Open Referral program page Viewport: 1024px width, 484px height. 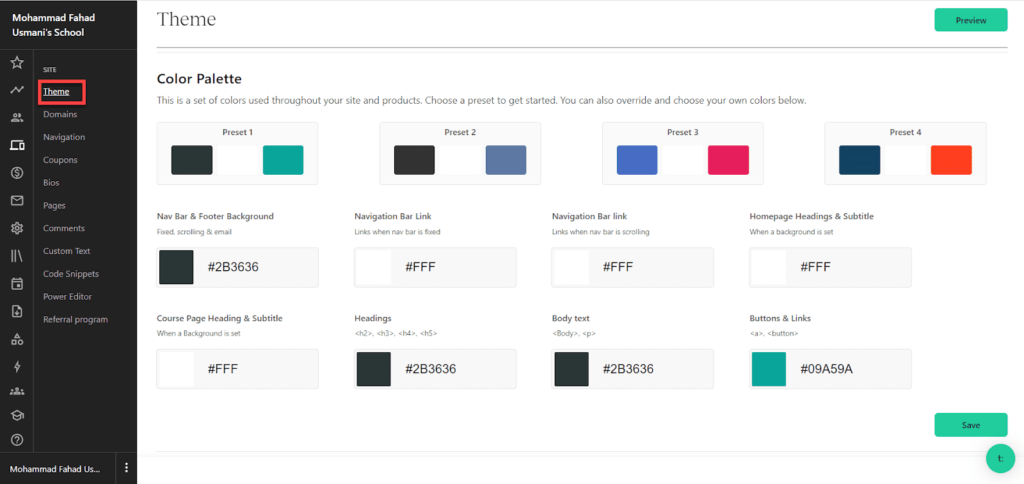click(x=76, y=319)
